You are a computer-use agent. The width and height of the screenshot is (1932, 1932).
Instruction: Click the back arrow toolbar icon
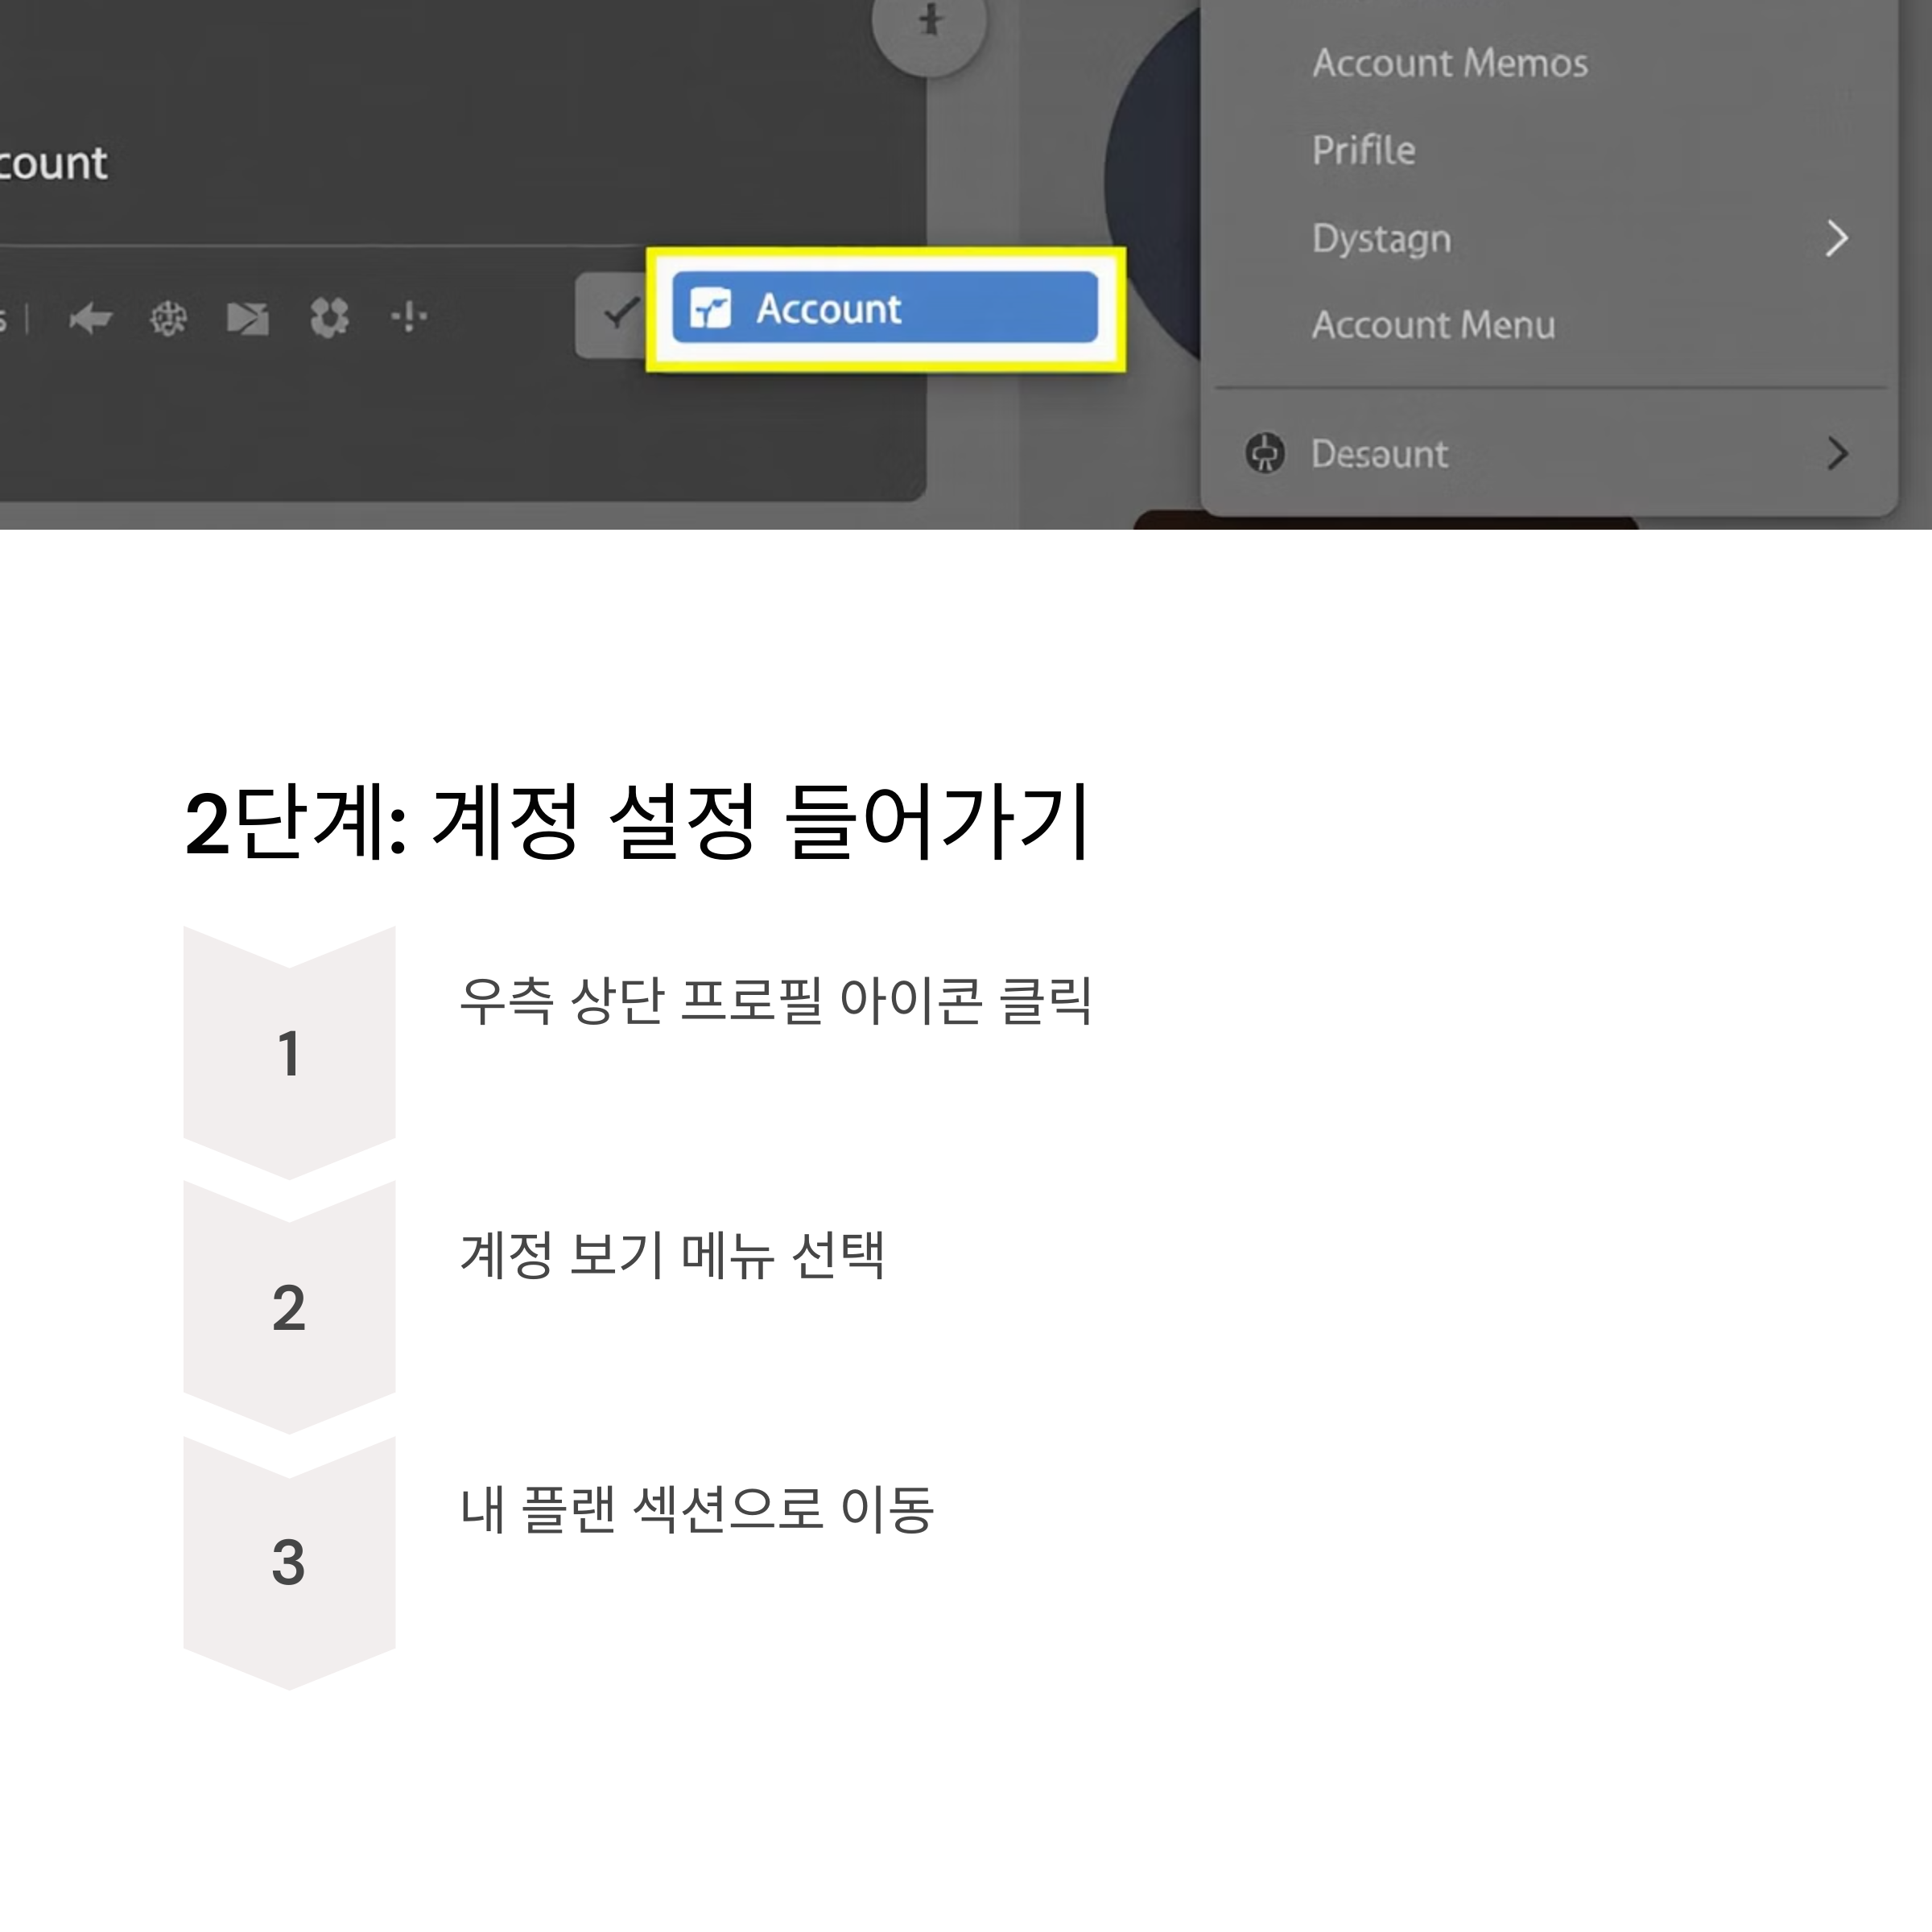[90, 319]
